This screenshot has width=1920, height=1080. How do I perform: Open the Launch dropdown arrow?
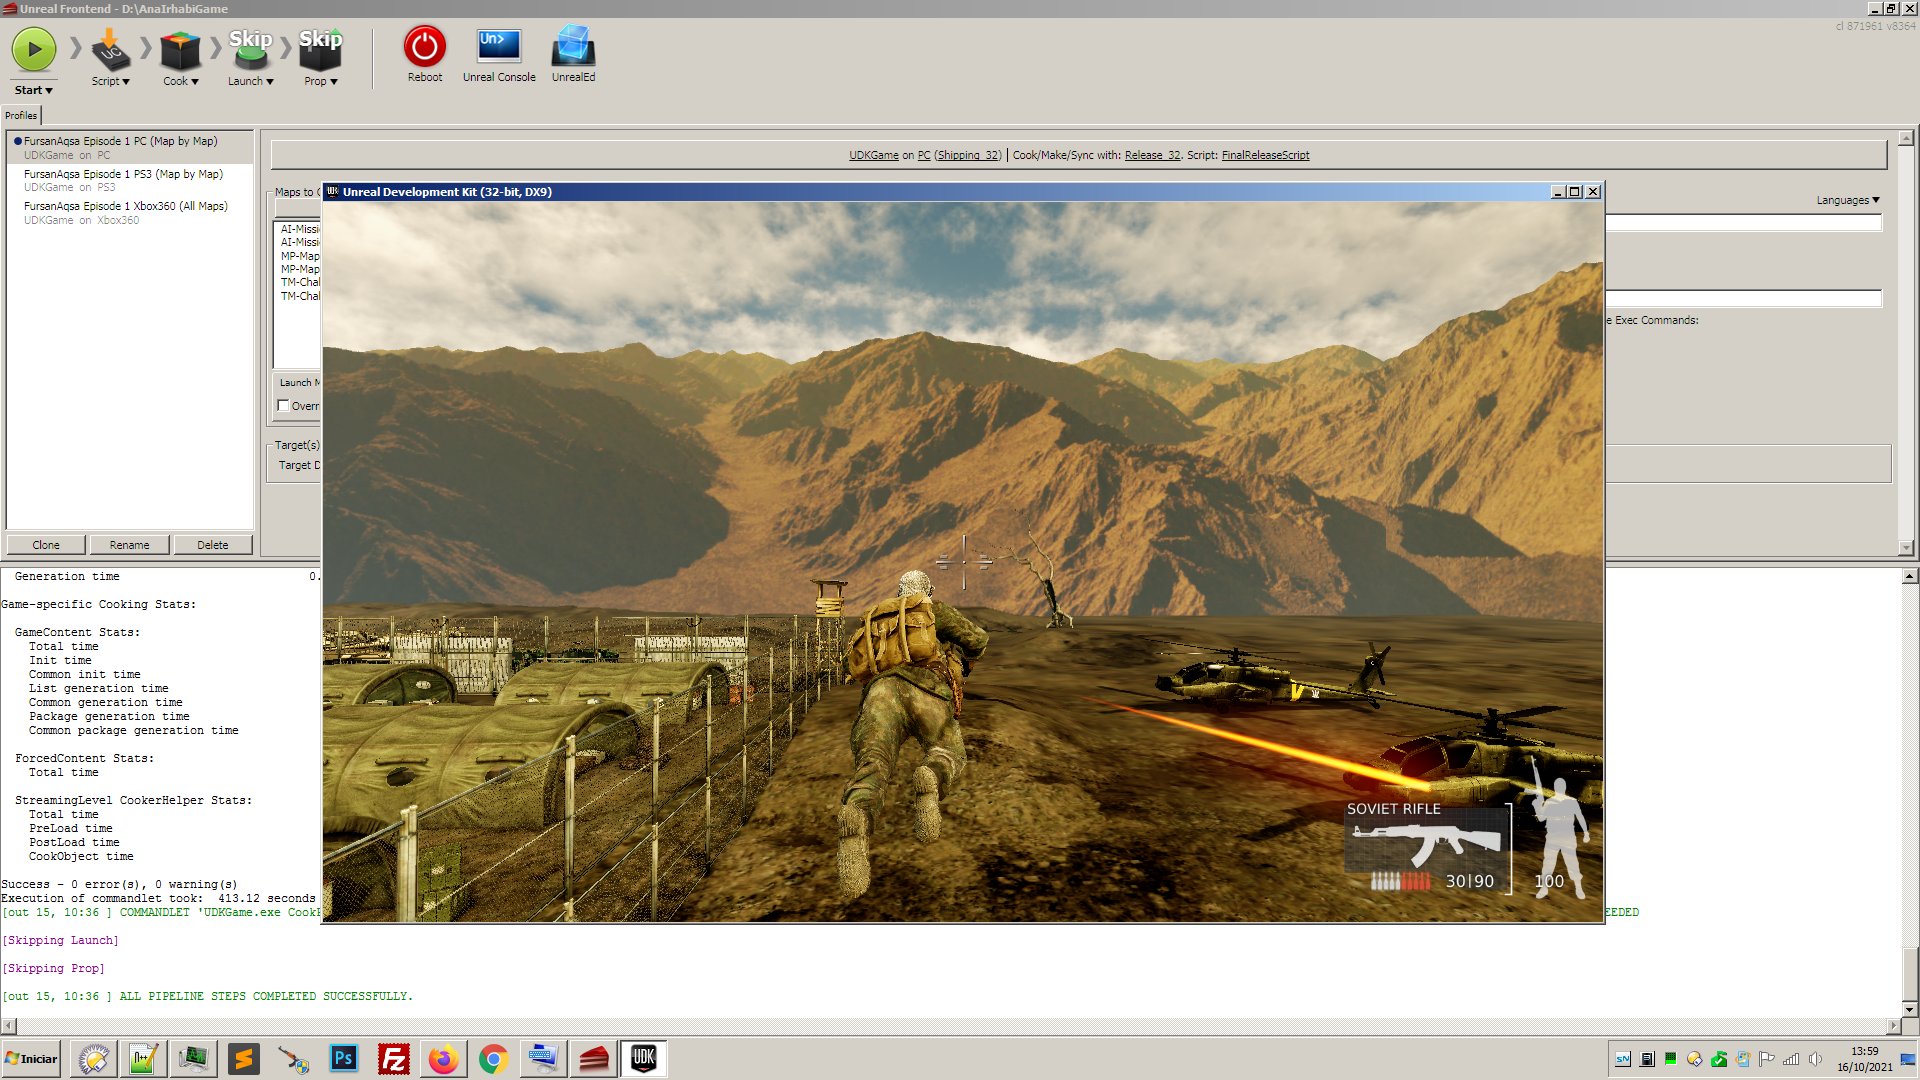(270, 82)
